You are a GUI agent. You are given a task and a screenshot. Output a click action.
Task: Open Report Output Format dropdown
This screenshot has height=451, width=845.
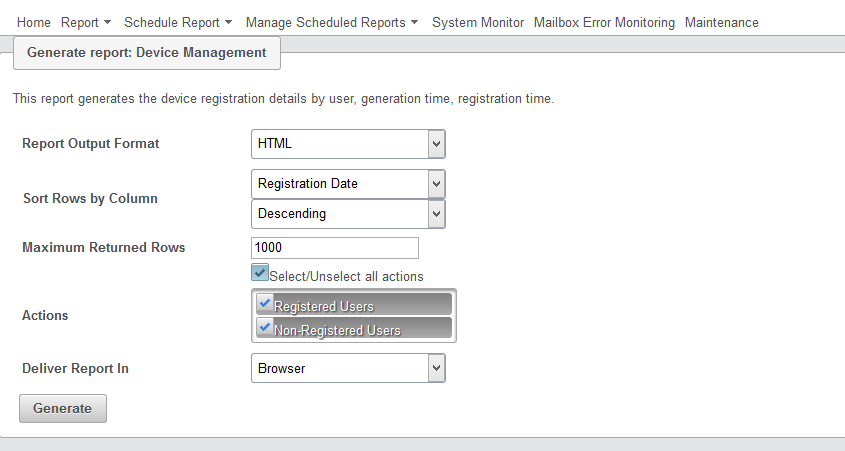347,144
